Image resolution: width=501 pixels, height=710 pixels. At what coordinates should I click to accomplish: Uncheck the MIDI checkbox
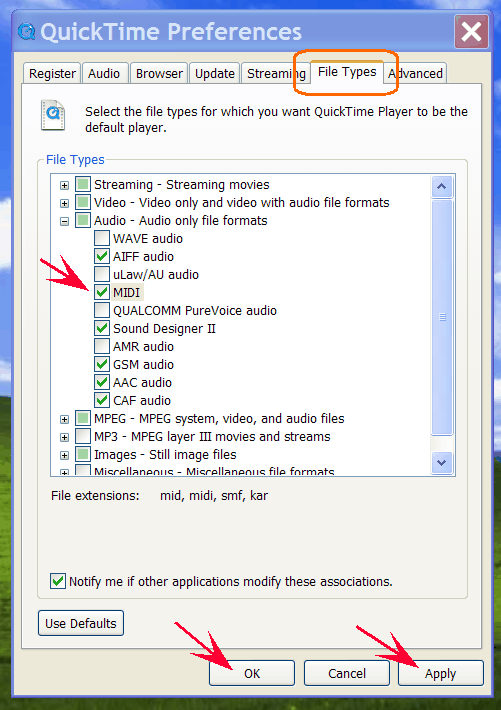pyautogui.click(x=102, y=293)
